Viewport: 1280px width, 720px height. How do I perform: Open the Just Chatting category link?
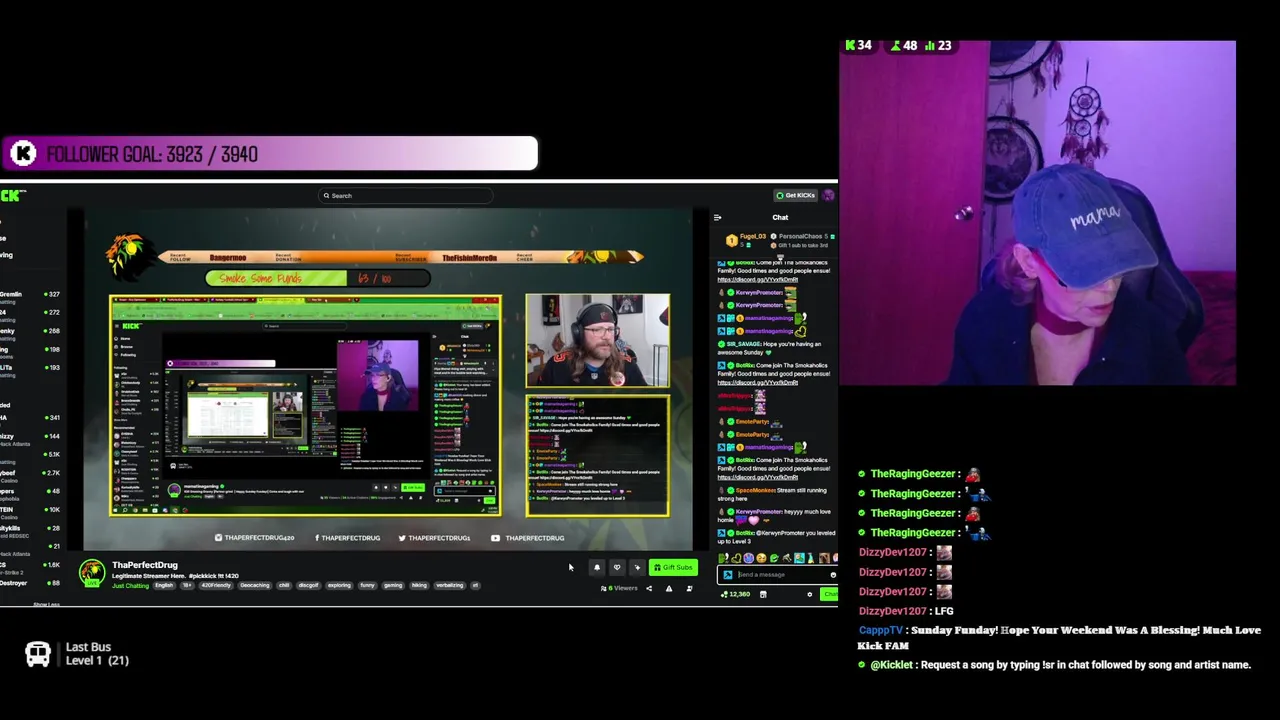[x=130, y=585]
